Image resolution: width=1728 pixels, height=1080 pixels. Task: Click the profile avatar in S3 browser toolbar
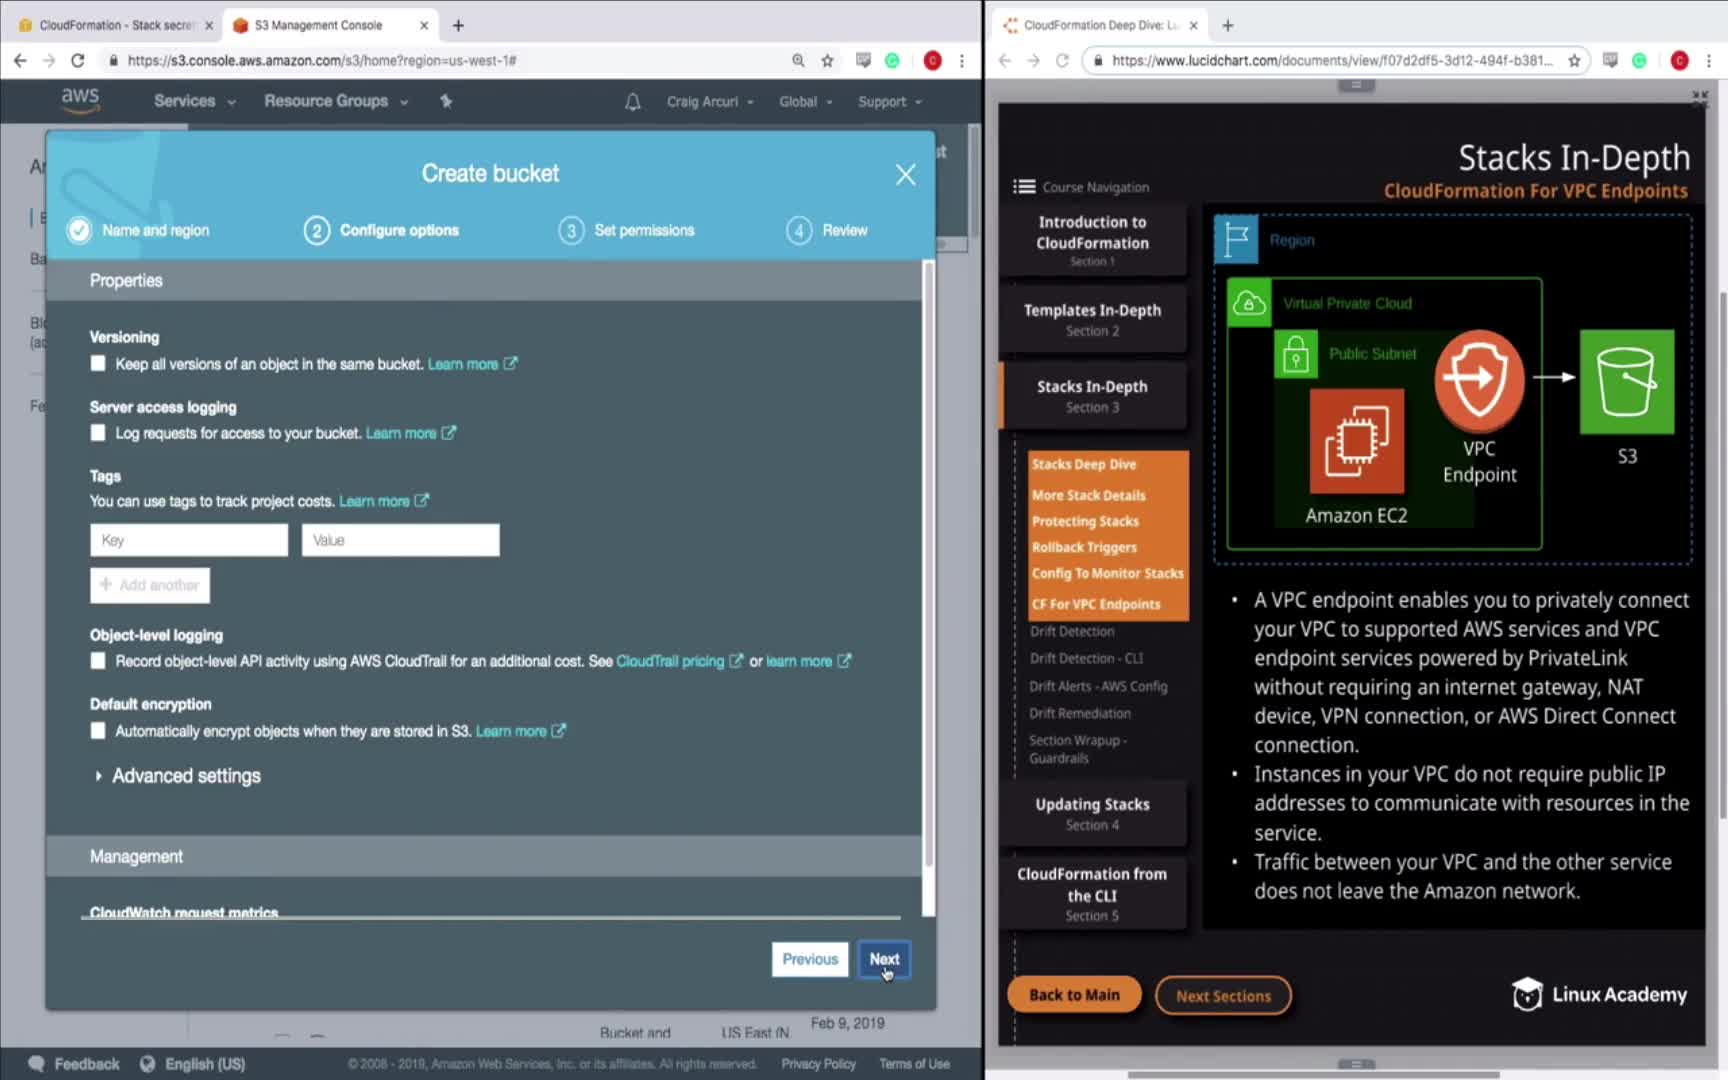tap(932, 61)
